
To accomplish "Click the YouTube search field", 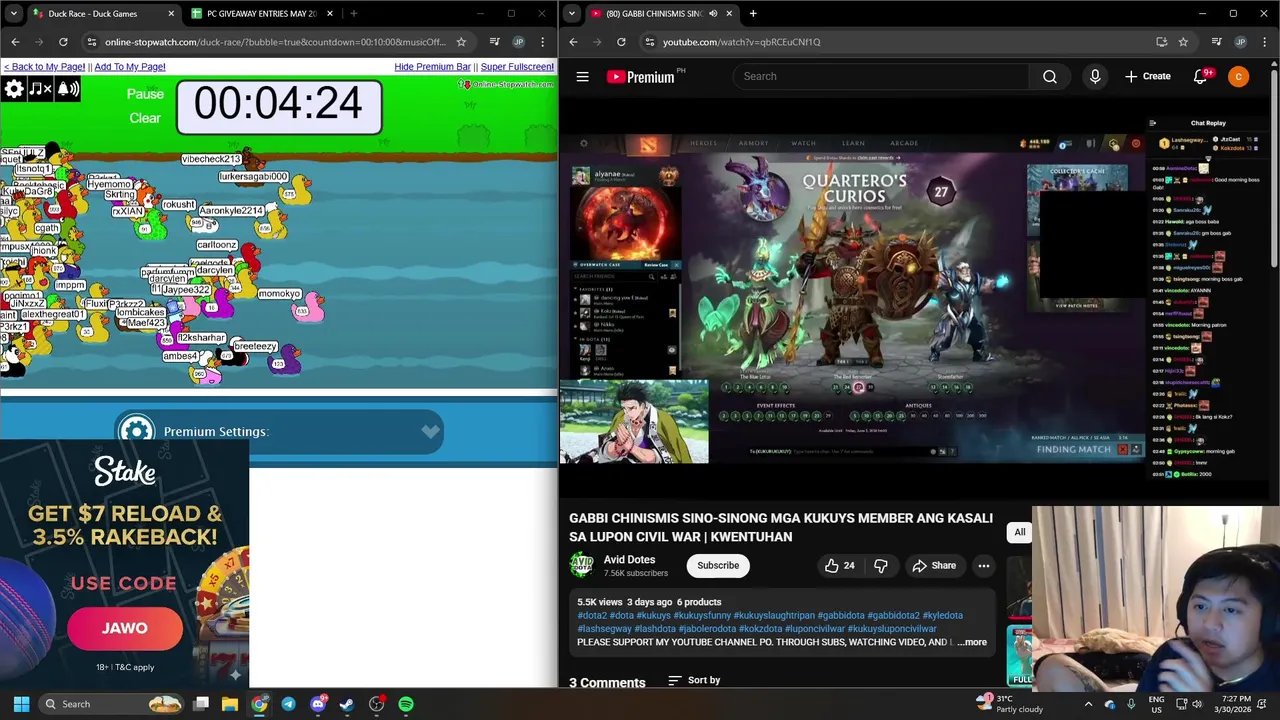I will pyautogui.click(x=880, y=76).
